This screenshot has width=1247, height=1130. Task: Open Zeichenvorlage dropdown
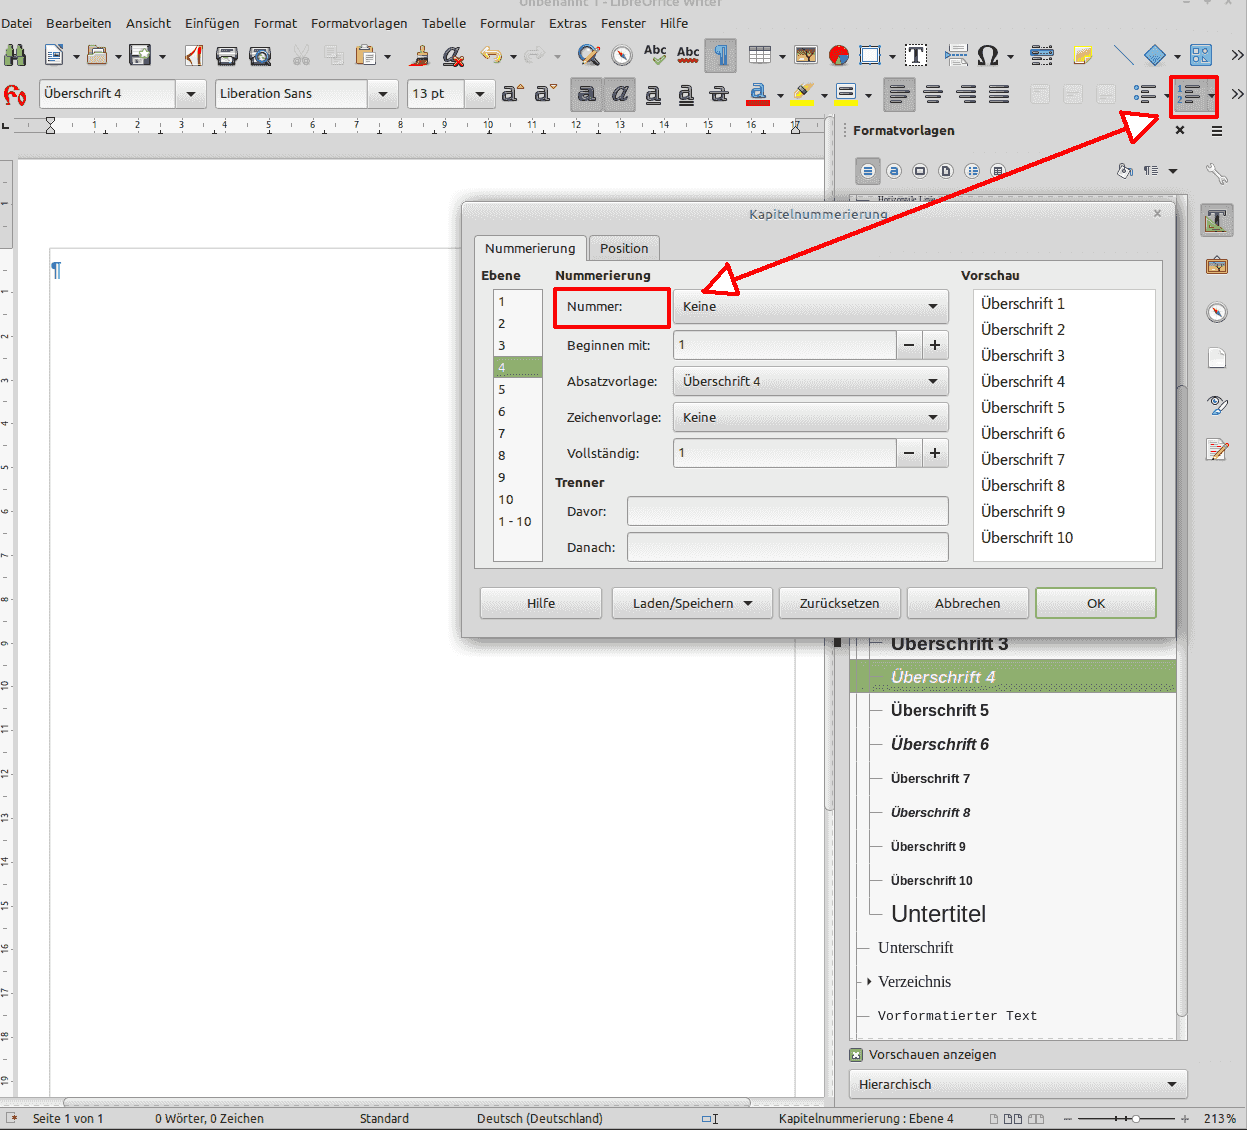click(811, 417)
